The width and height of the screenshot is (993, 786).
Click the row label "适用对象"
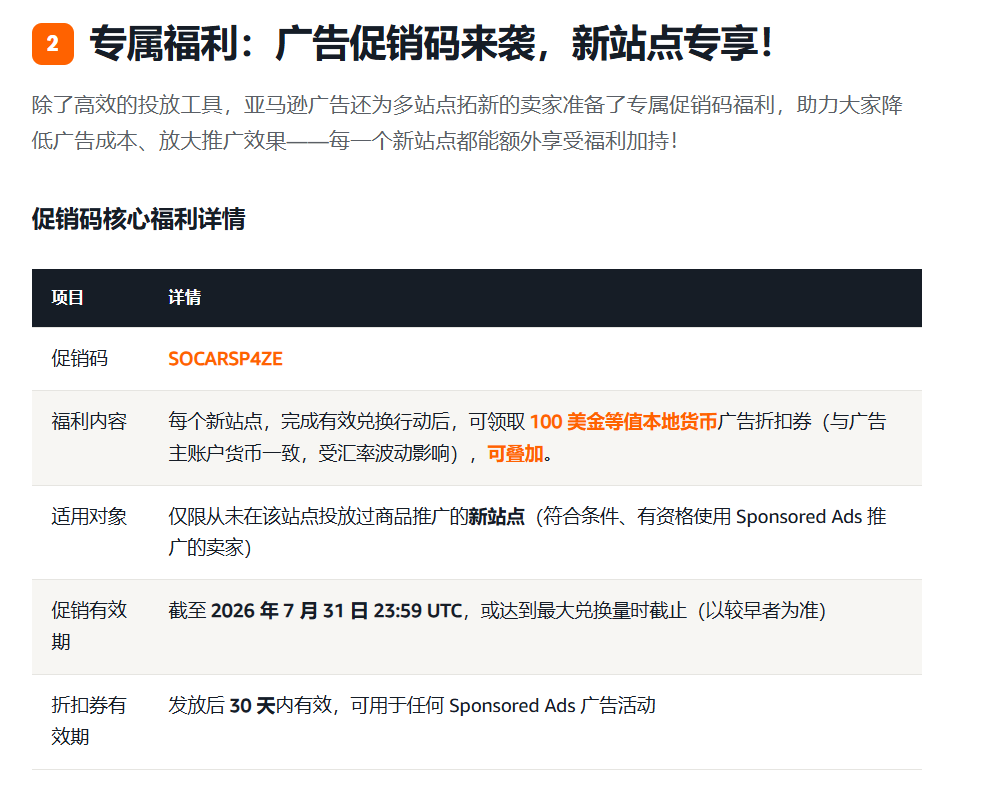click(x=89, y=517)
